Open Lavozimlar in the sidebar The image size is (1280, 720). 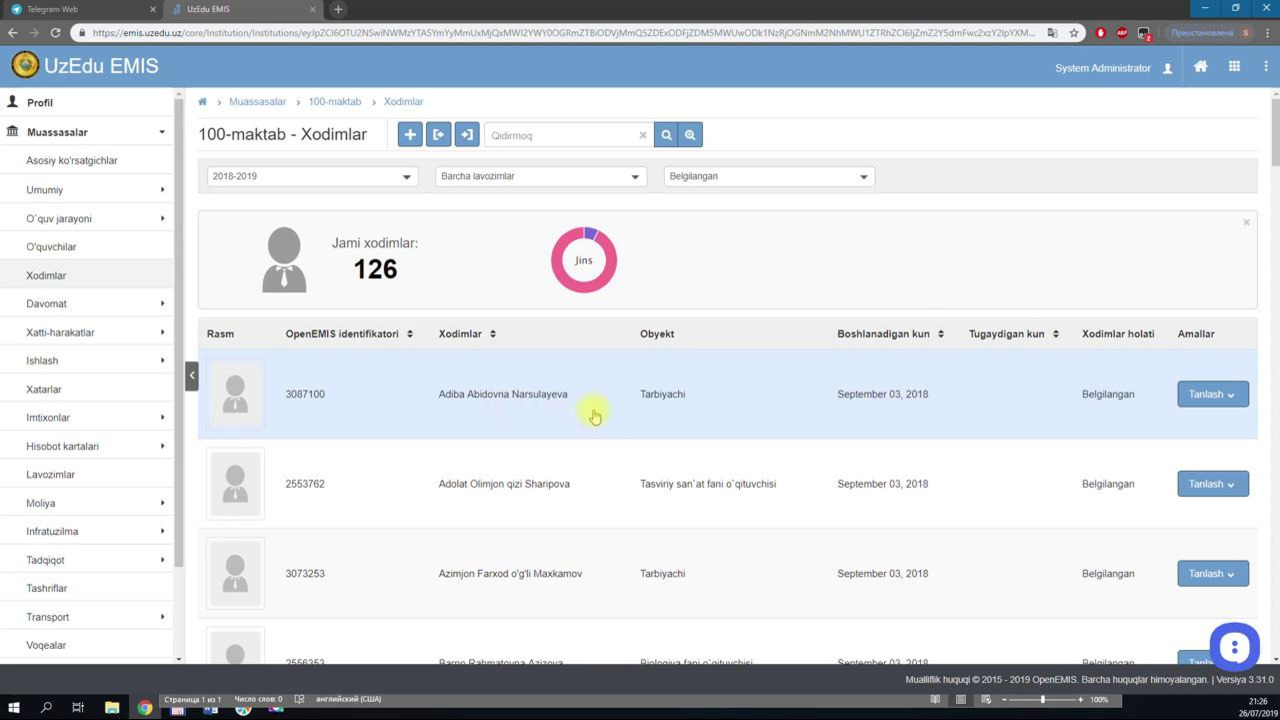[50, 475]
